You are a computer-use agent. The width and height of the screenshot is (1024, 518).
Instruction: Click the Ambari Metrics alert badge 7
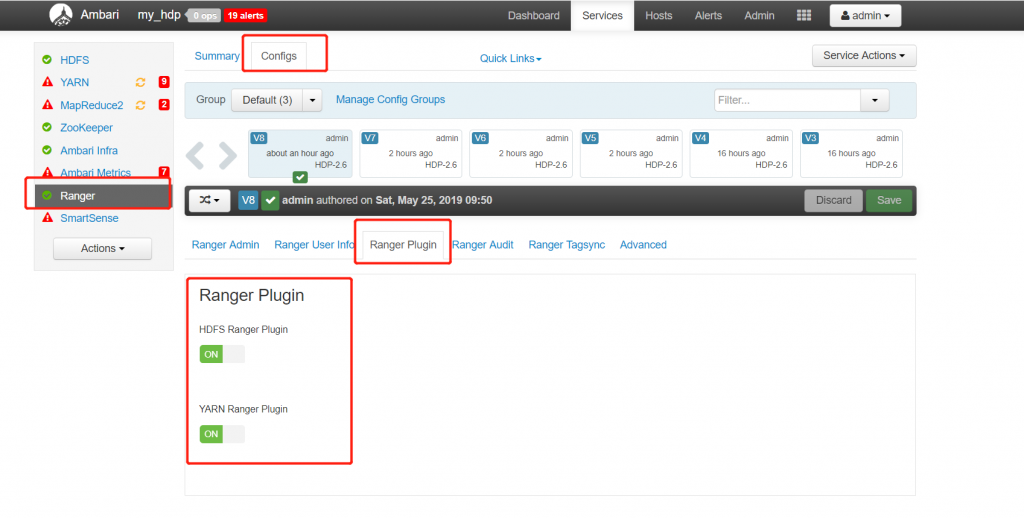point(164,172)
